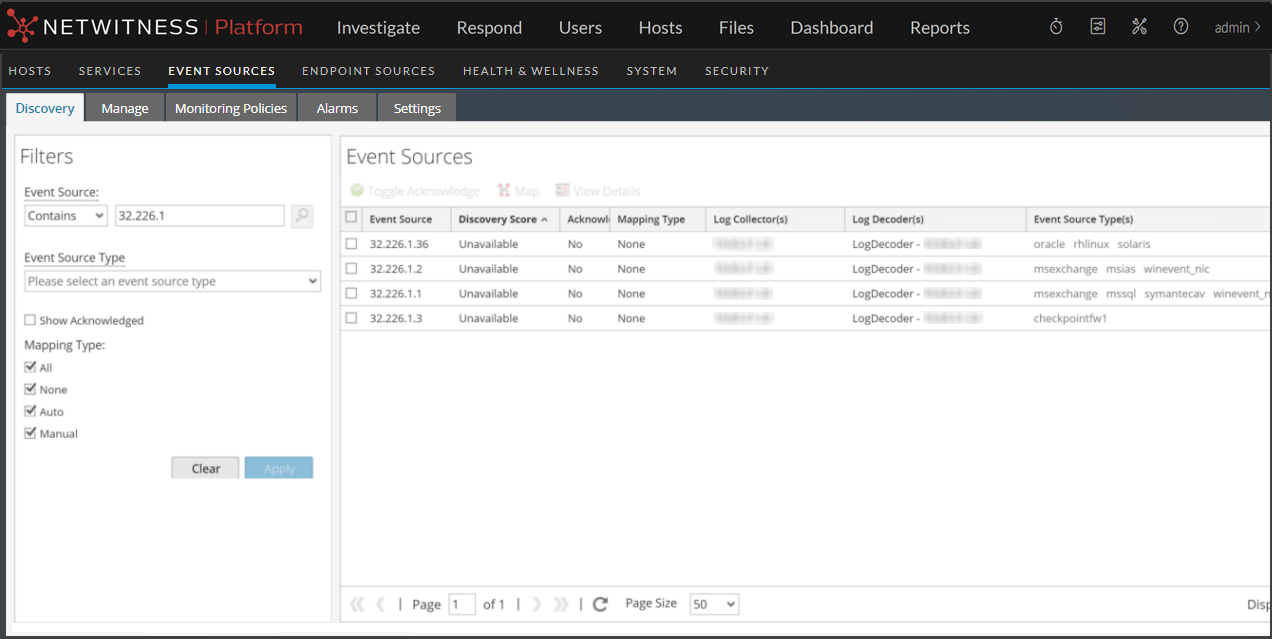1272x639 pixels.
Task: Enable the Show Acknowledged checkbox
Action: [x=31, y=321]
